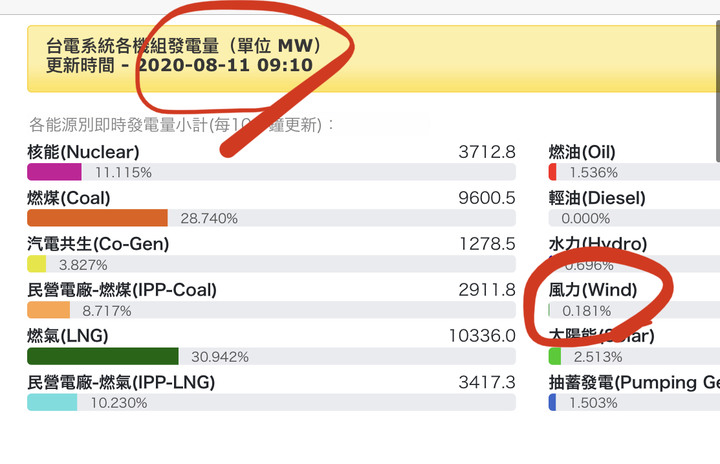Viewport: 720px width, 464px height.
Task: Click the 燃煤(Coal) label
Action: point(69,198)
